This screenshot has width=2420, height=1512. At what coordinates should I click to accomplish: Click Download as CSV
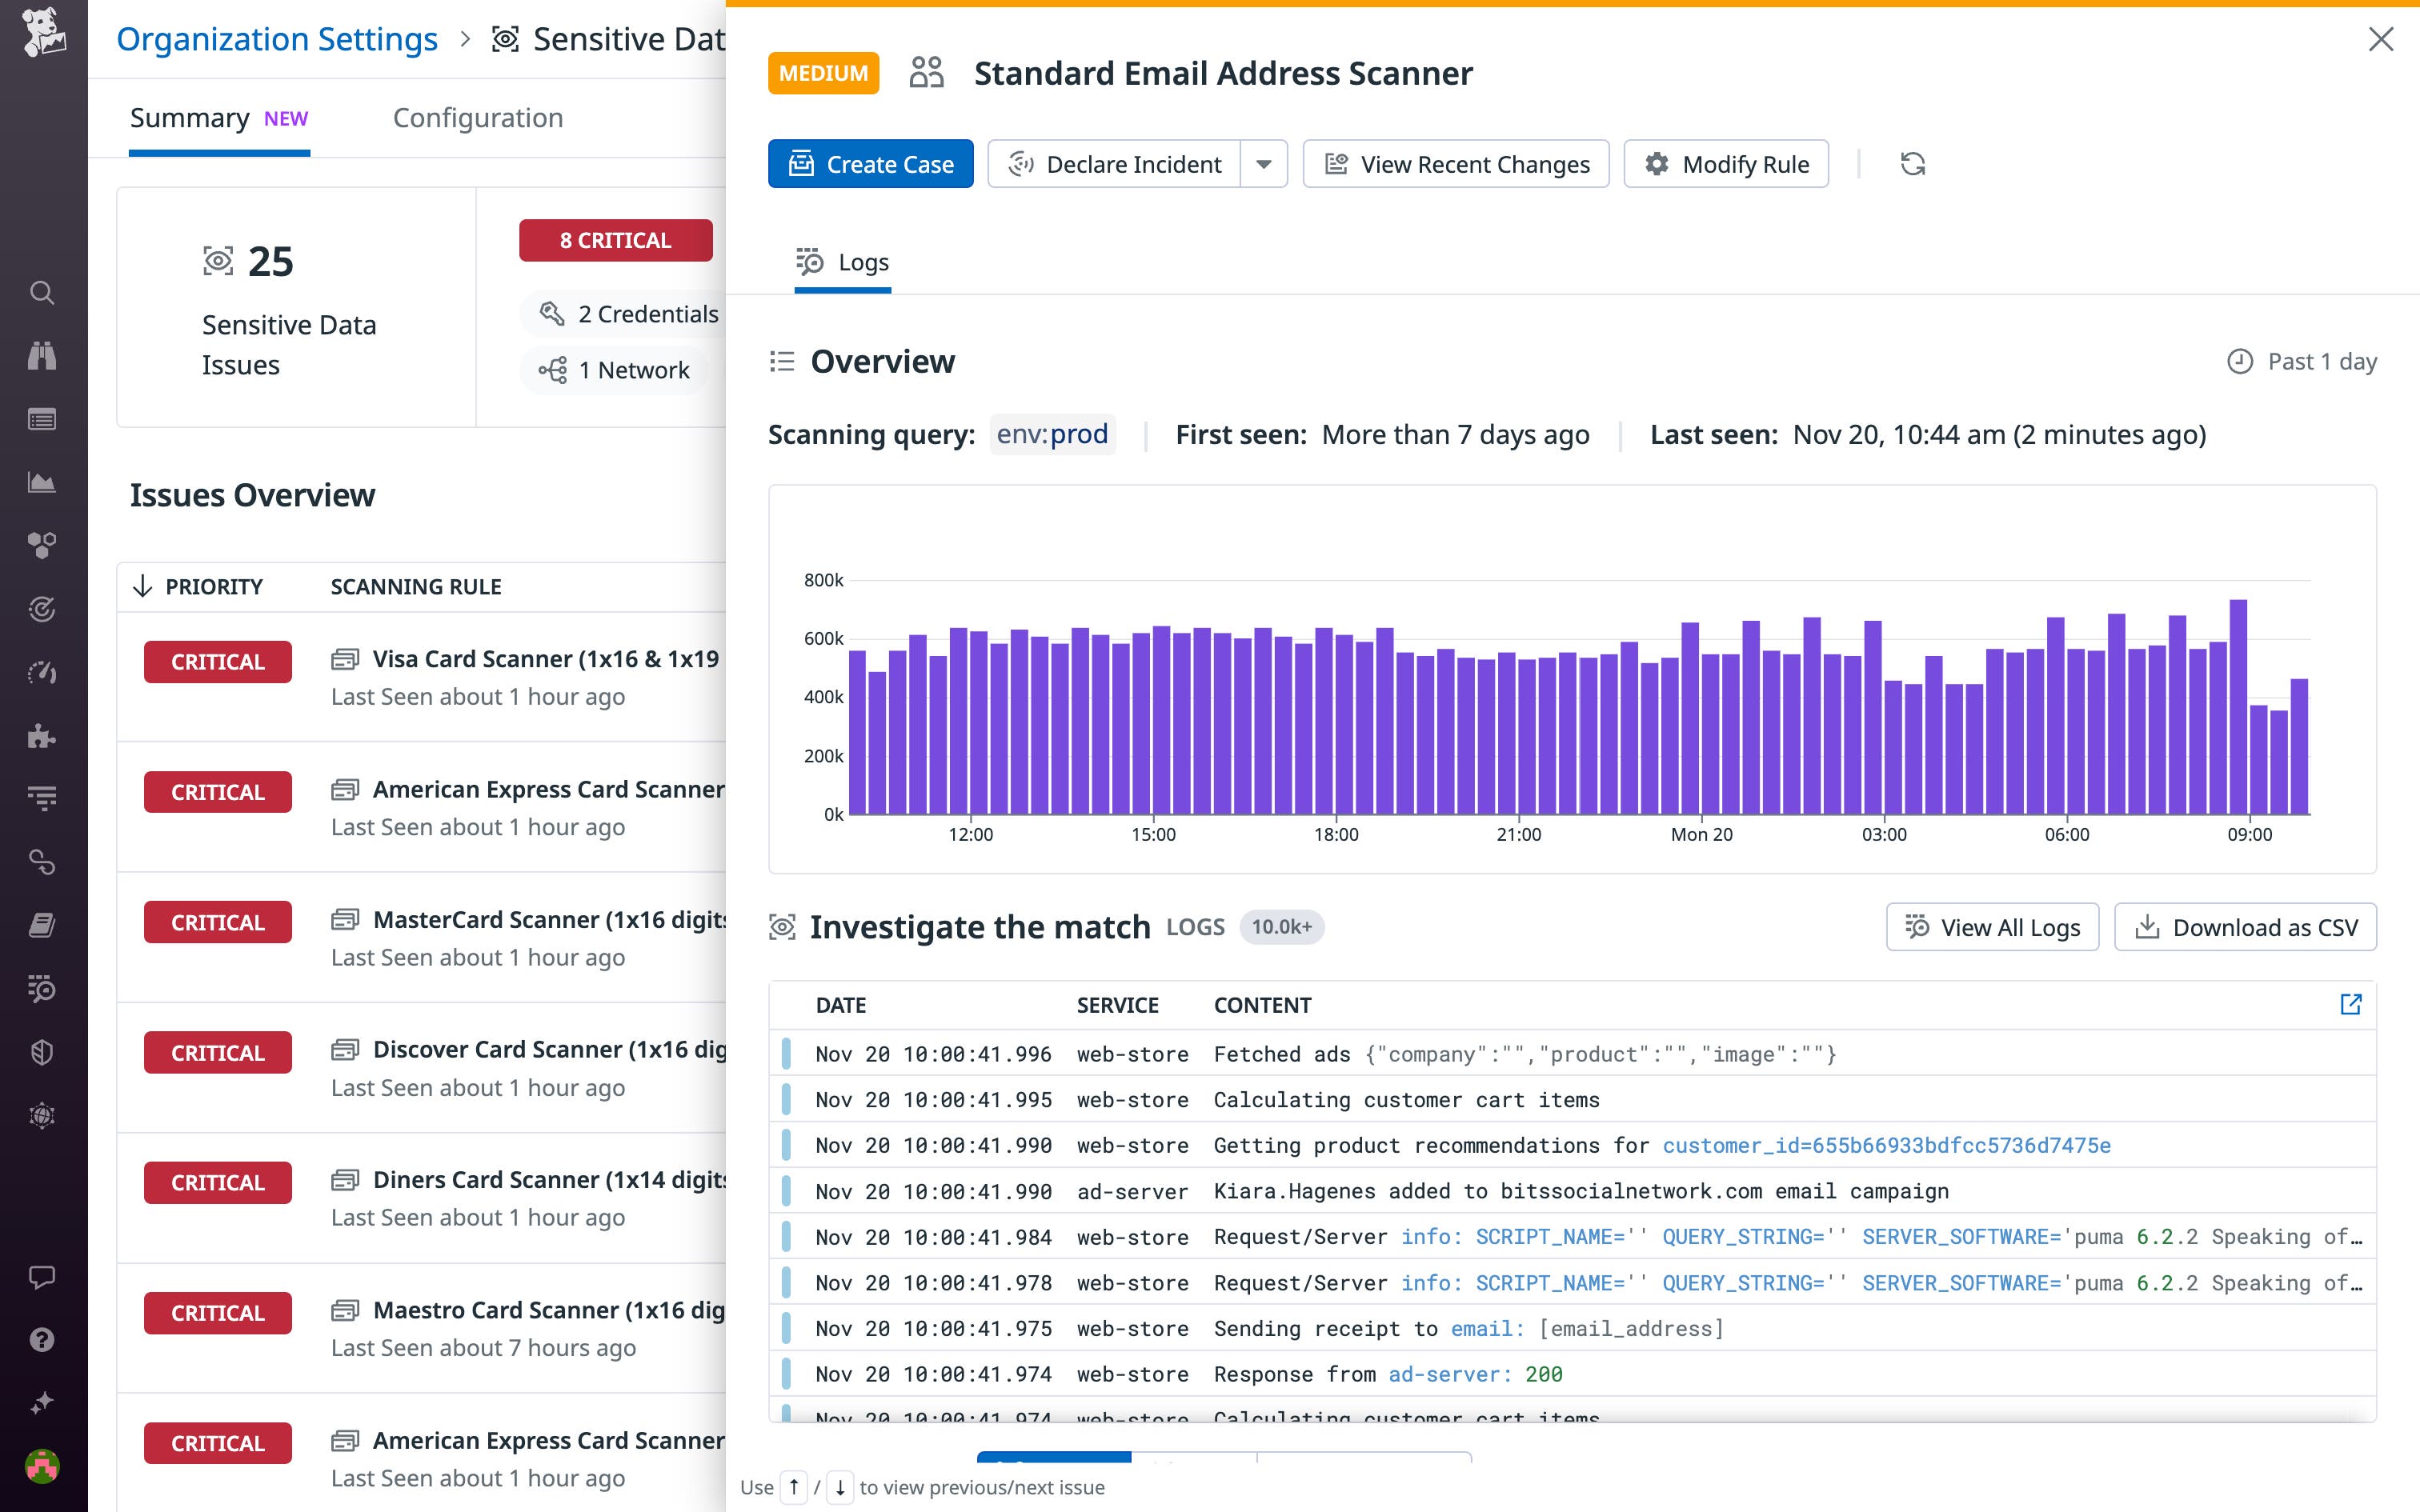tap(2245, 927)
